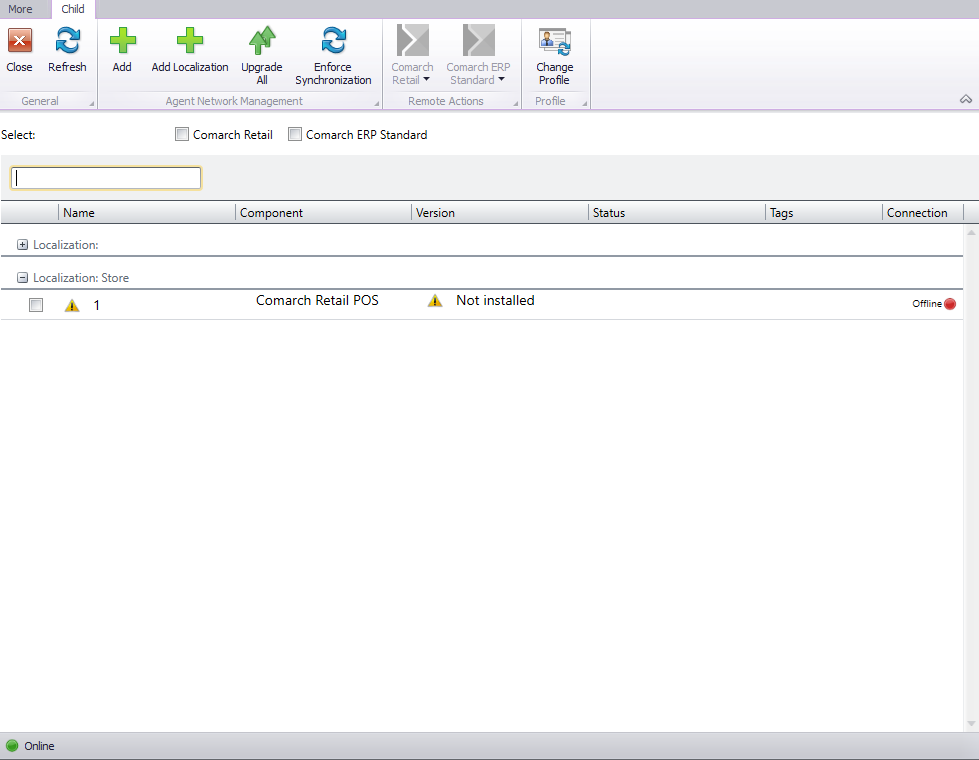Click the Localization: Store group label
979x760 pixels.
tap(81, 278)
